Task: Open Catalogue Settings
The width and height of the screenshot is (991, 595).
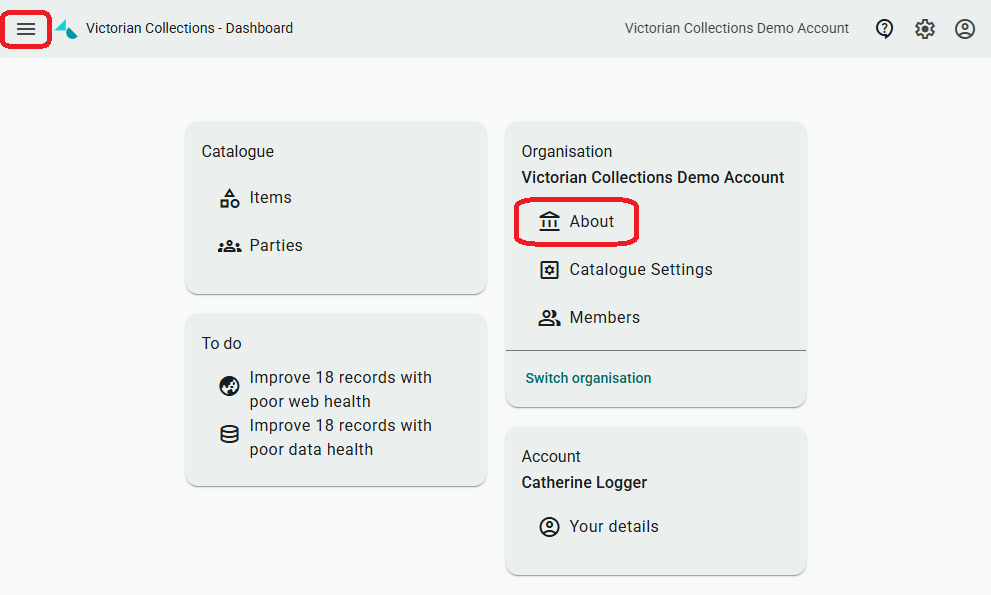Action: (640, 269)
